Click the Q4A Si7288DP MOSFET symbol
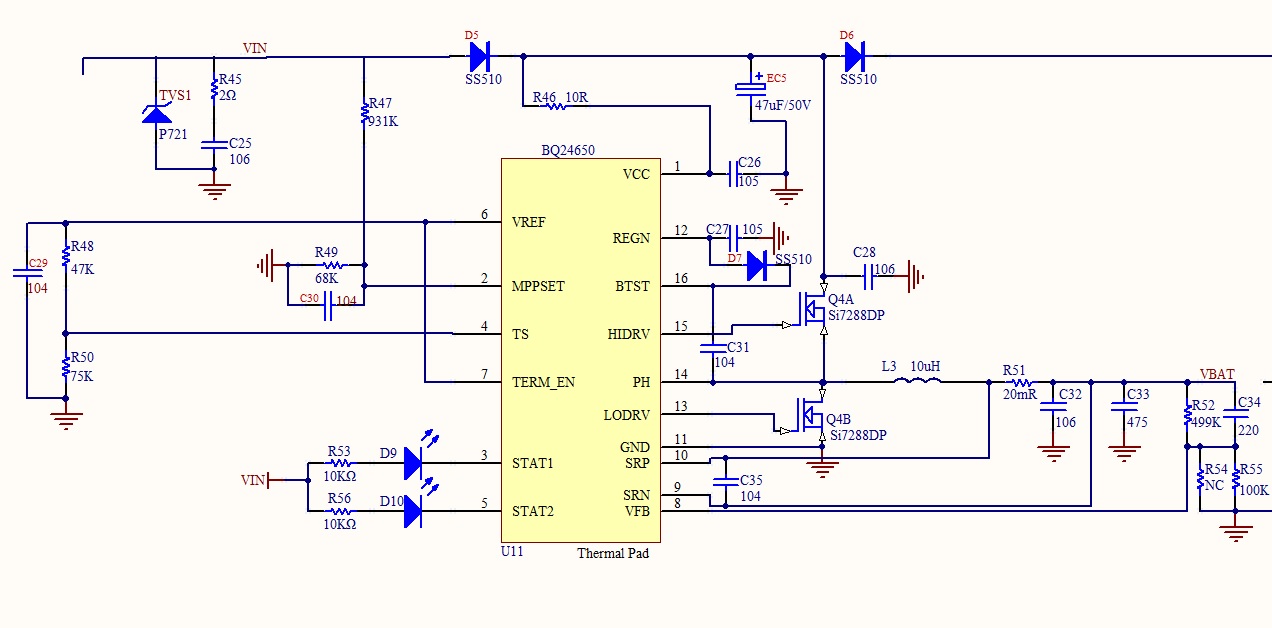The height and width of the screenshot is (628, 1272). 811,310
